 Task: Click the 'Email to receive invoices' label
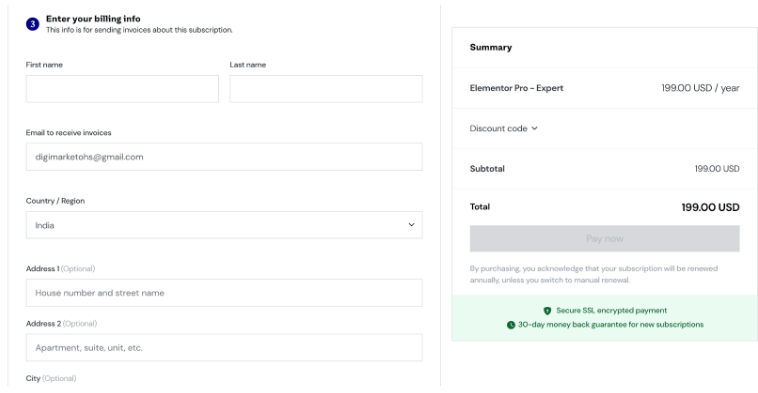click(x=69, y=132)
